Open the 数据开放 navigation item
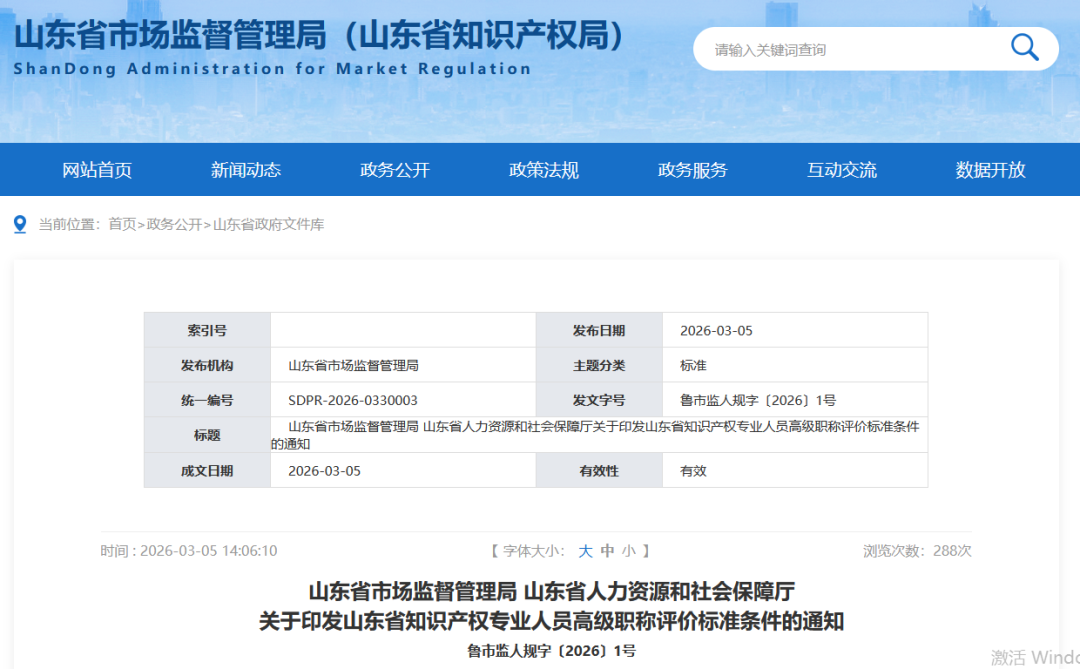Image resolution: width=1080 pixels, height=669 pixels. [990, 170]
